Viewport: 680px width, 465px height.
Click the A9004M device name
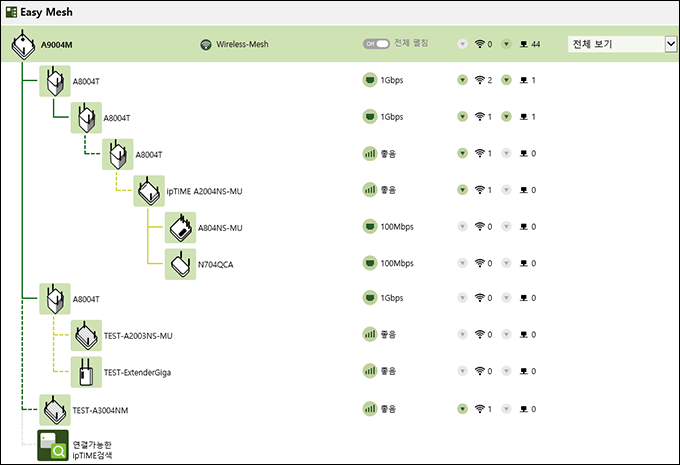click(56, 45)
